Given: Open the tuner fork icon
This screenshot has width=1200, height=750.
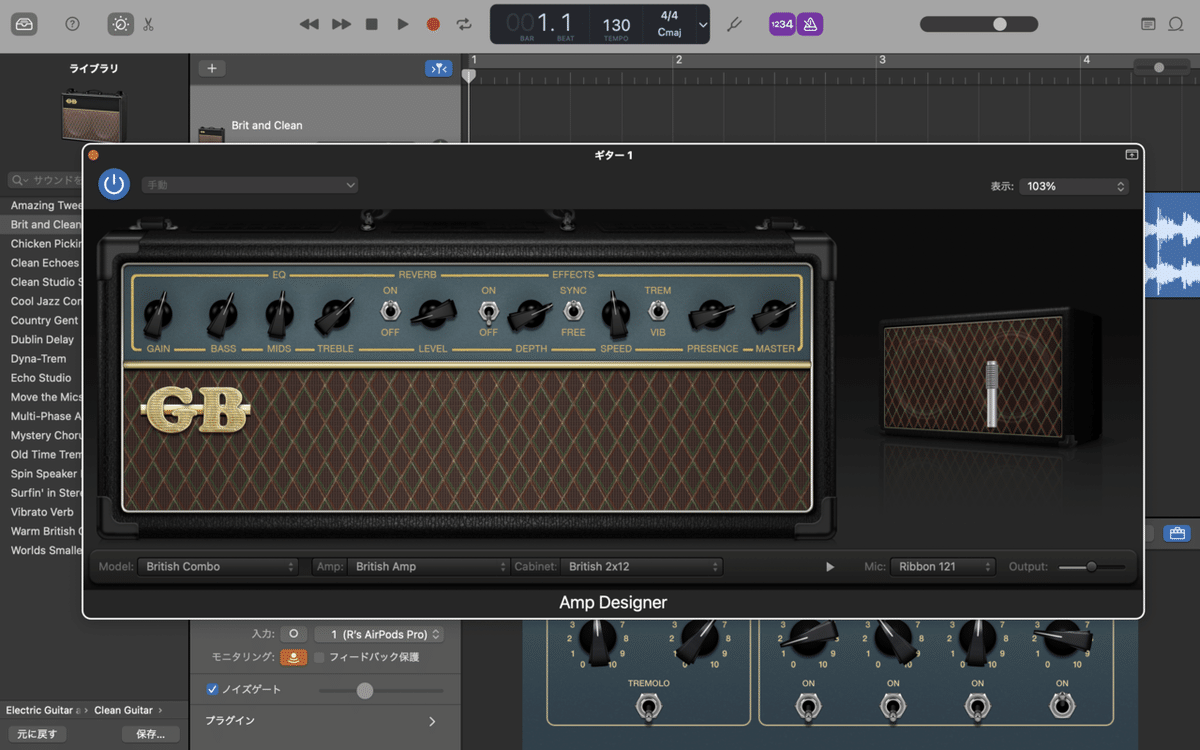Looking at the screenshot, I should click(734, 23).
